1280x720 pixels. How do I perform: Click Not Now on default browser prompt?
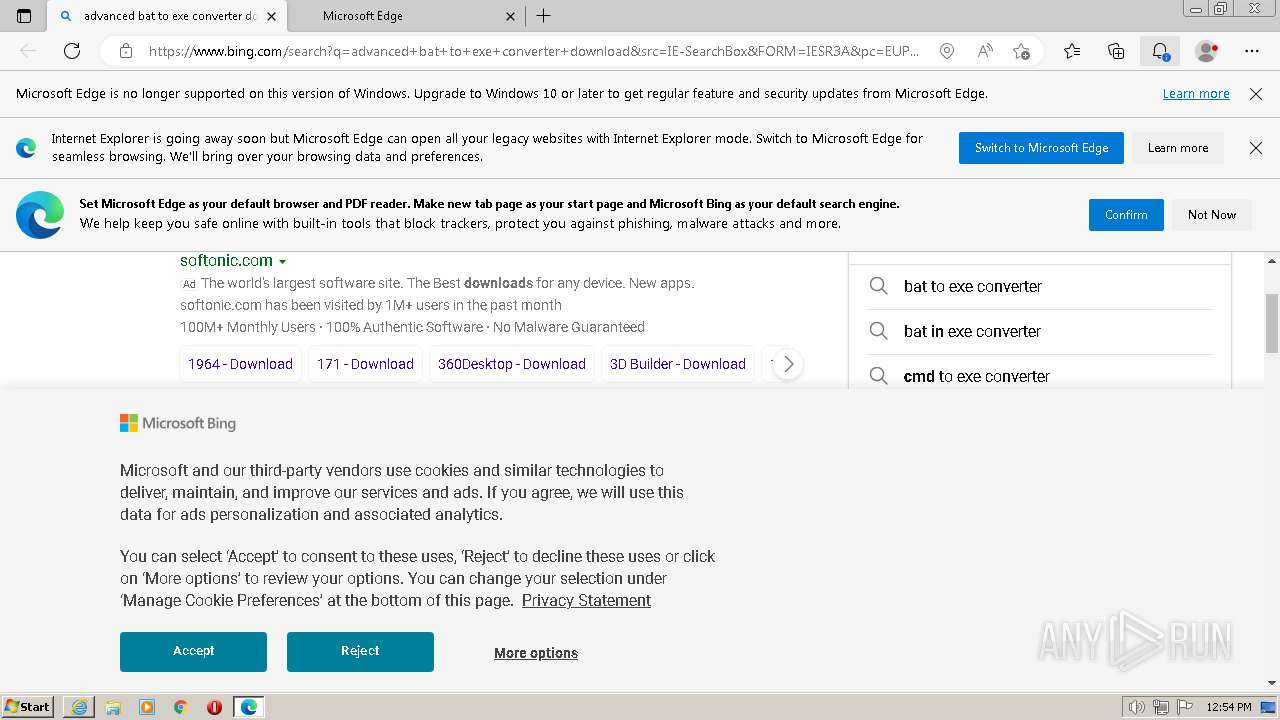[x=1212, y=215]
